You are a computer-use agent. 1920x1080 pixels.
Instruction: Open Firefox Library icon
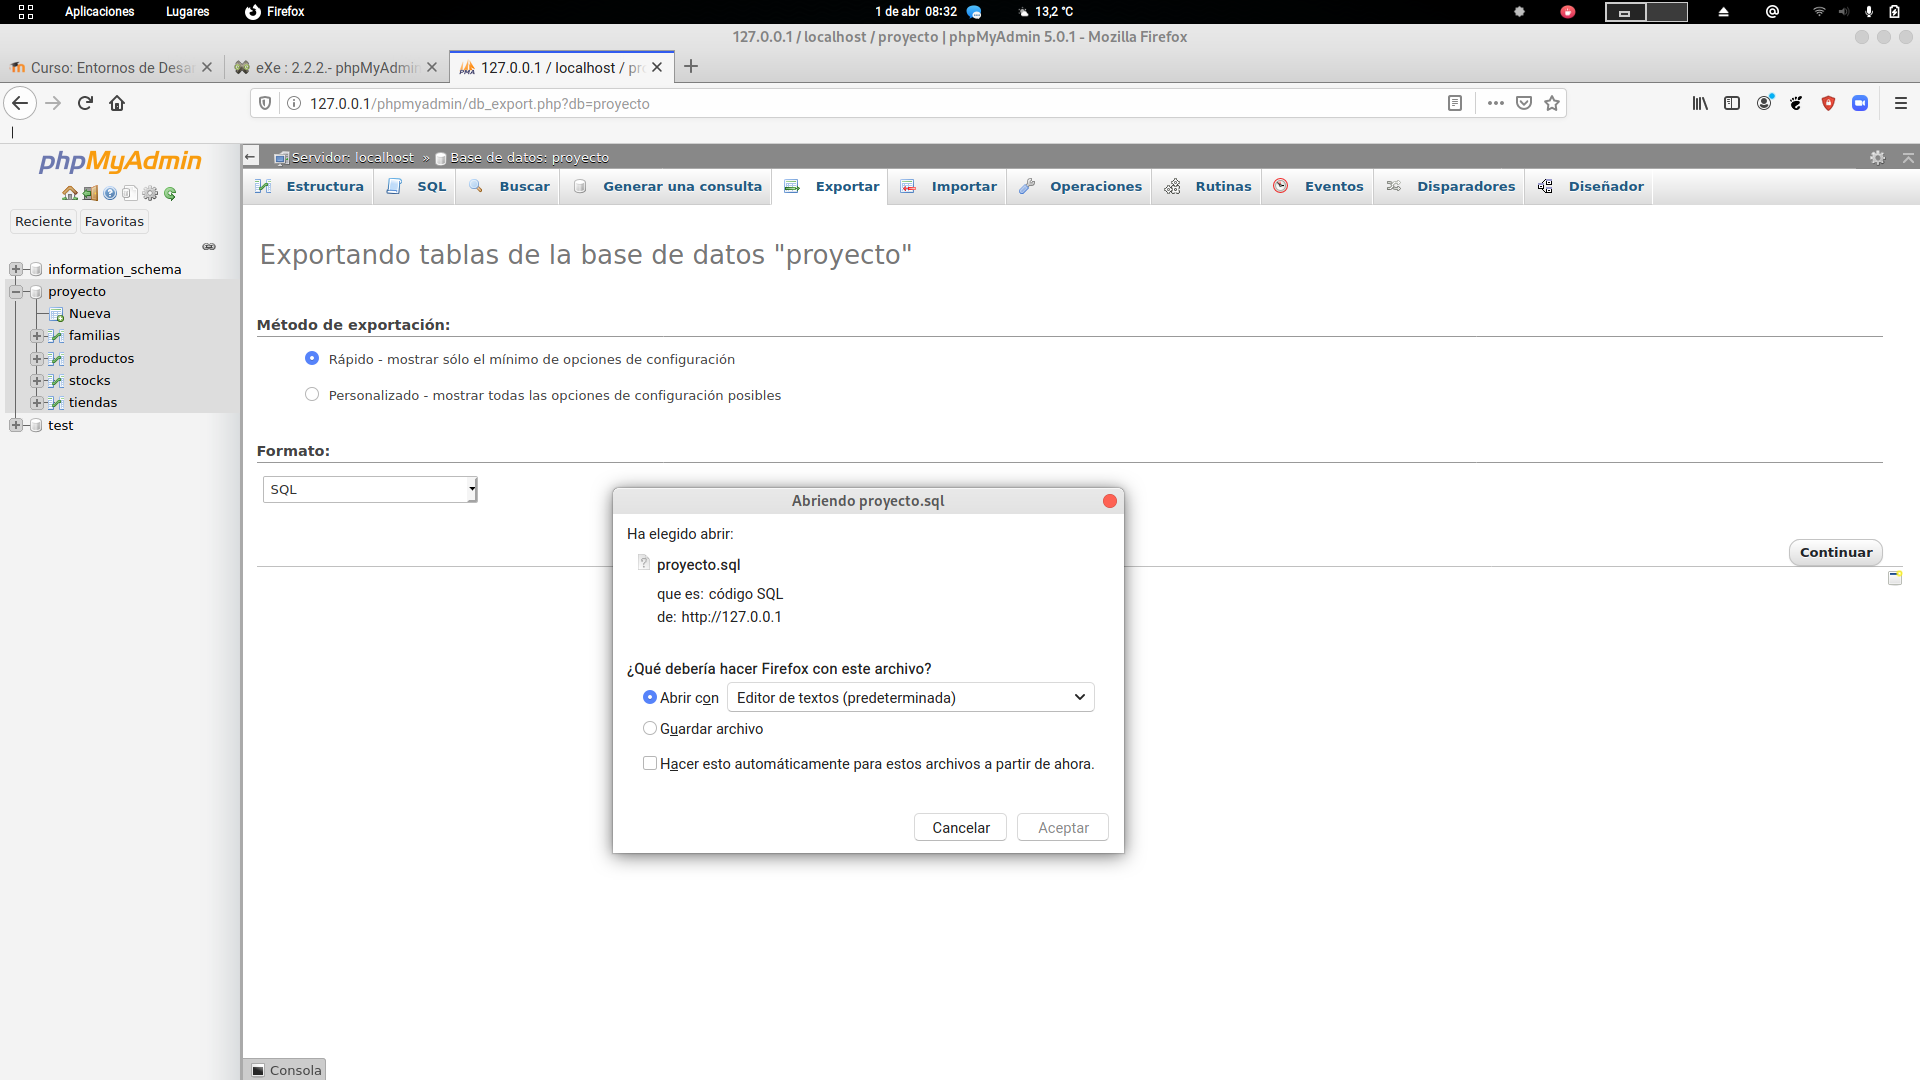point(1700,103)
